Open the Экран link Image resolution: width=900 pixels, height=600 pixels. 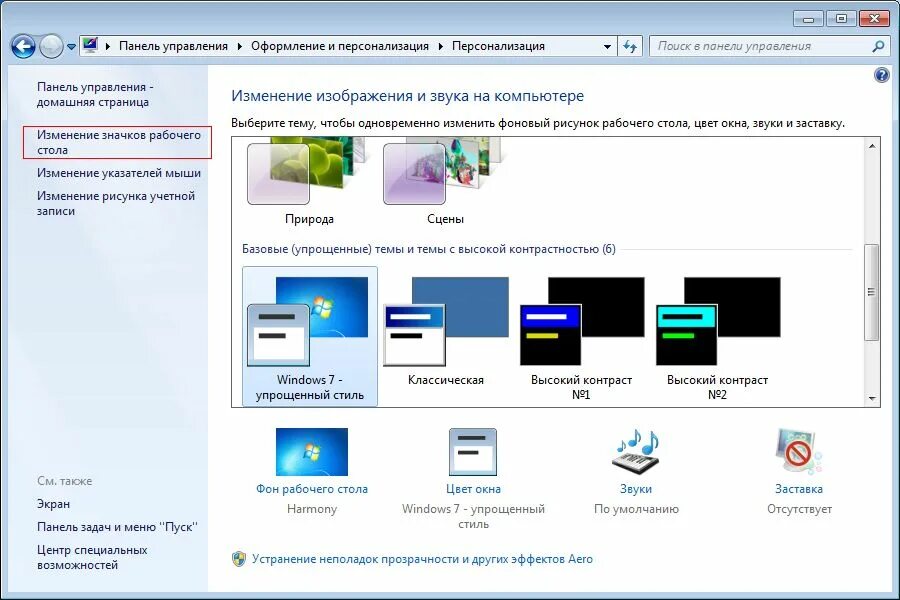click(53, 504)
